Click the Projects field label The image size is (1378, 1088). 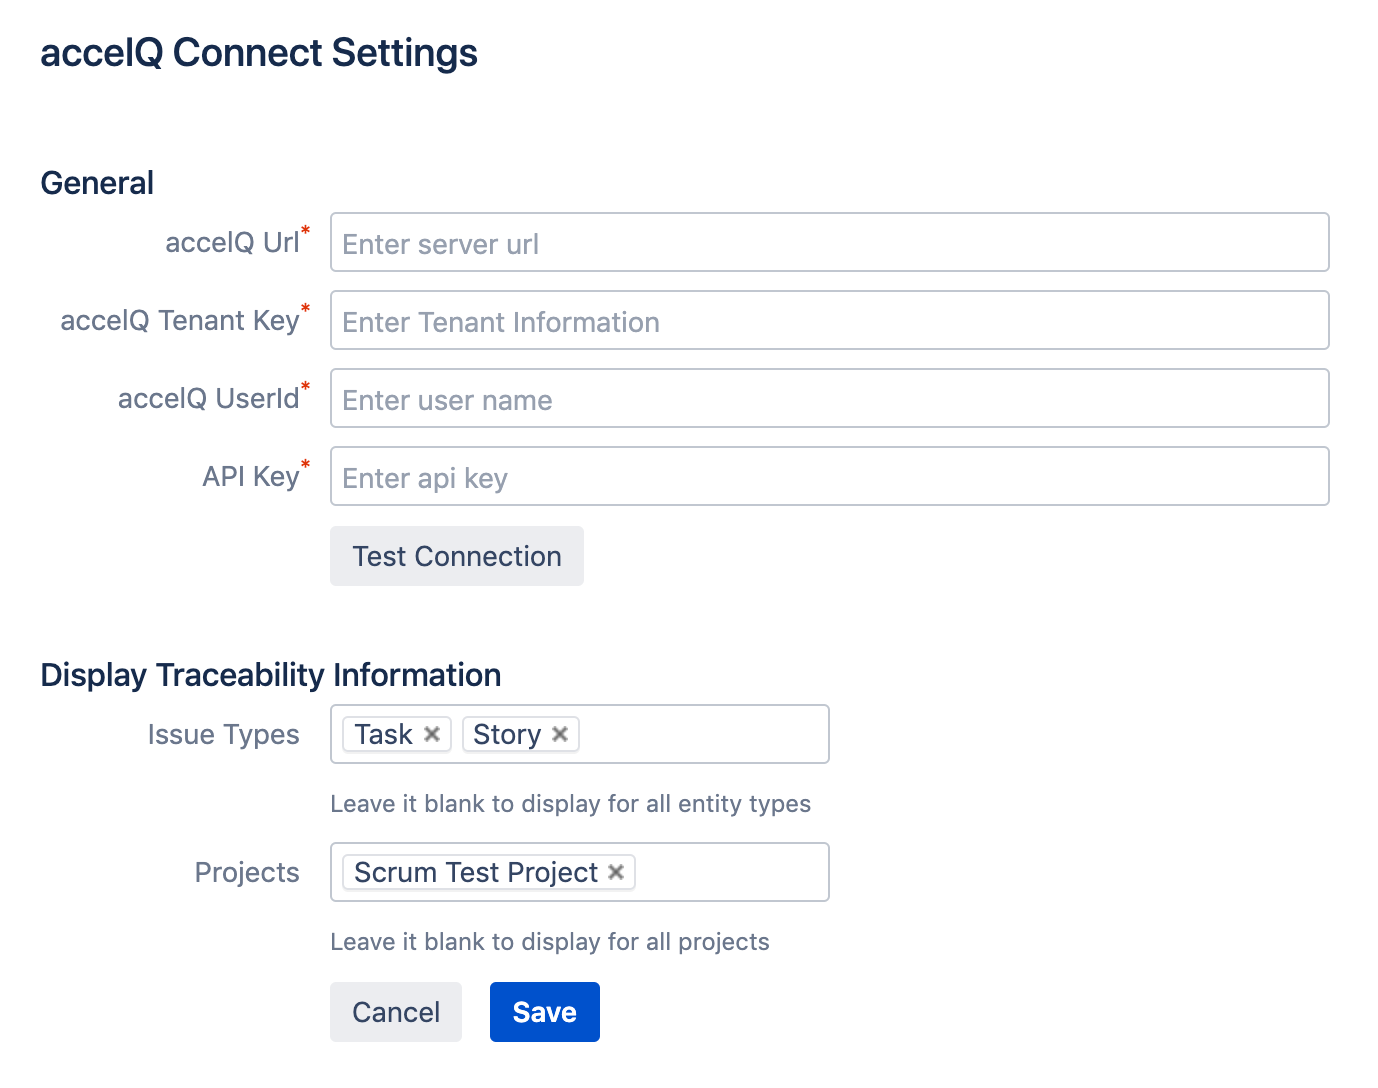pos(247,872)
